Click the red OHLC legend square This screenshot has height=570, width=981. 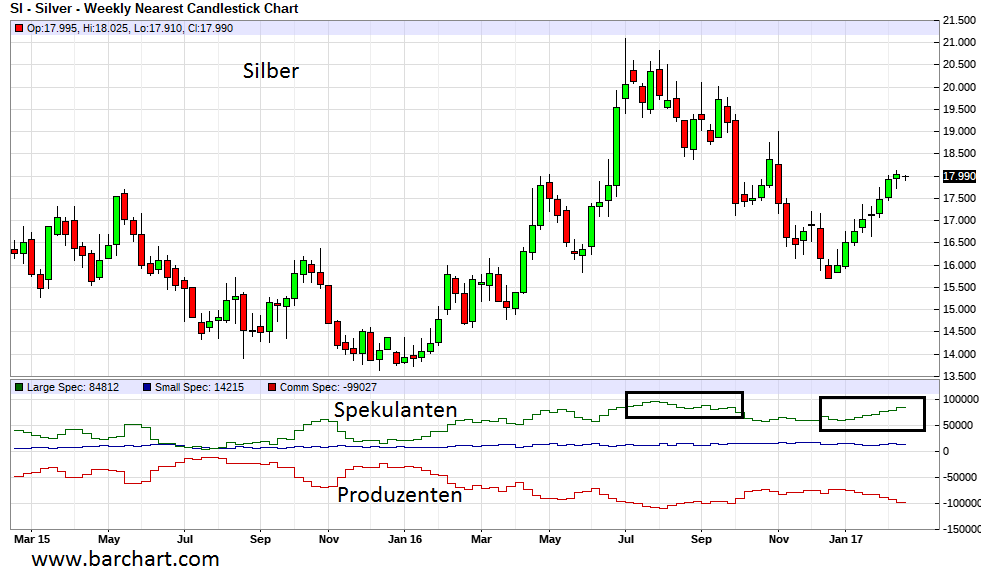point(19,28)
